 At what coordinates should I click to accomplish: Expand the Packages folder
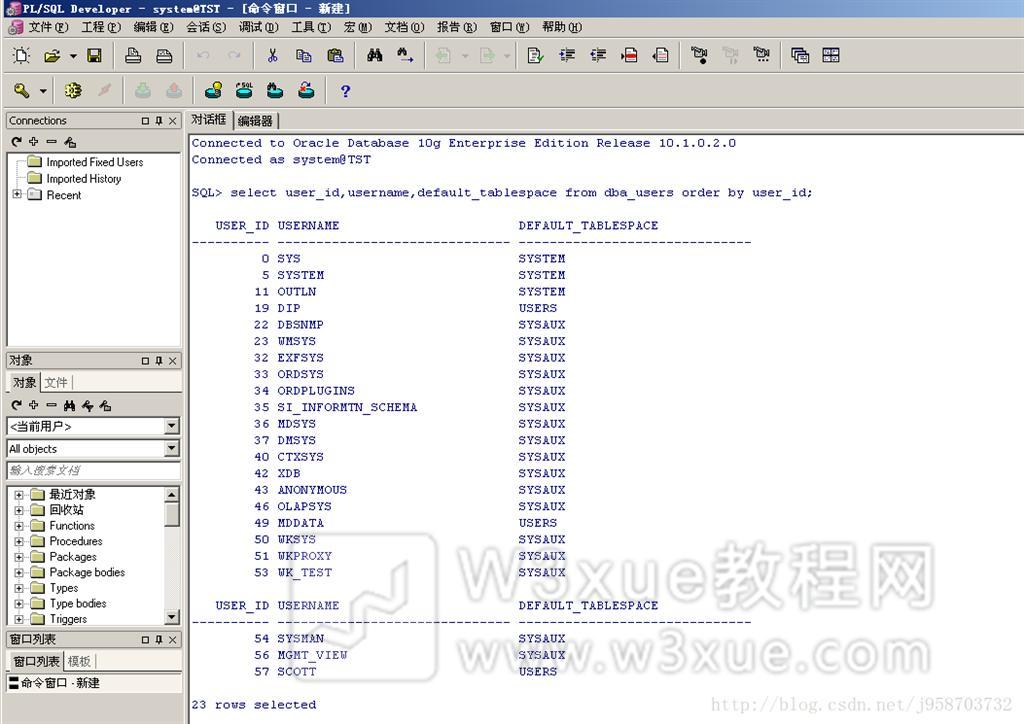19,558
